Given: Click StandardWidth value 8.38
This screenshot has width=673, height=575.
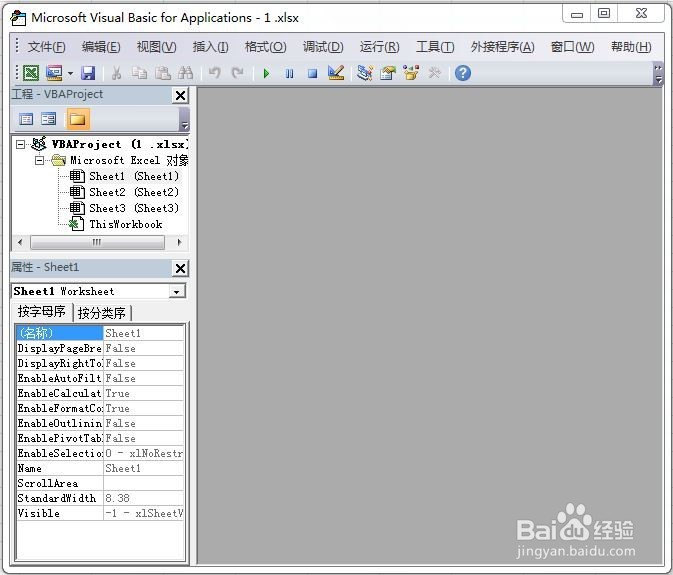Looking at the screenshot, I should pyautogui.click(x=144, y=499).
